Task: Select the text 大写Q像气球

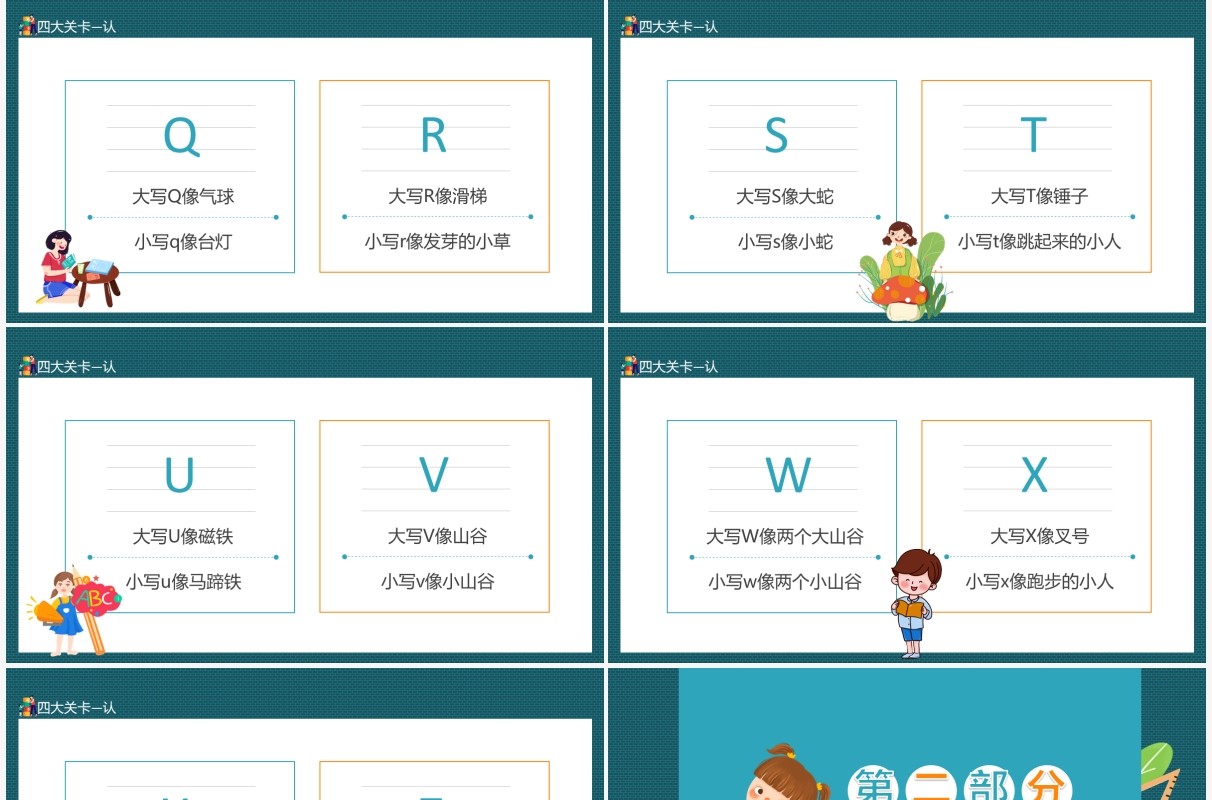Action: point(183,196)
